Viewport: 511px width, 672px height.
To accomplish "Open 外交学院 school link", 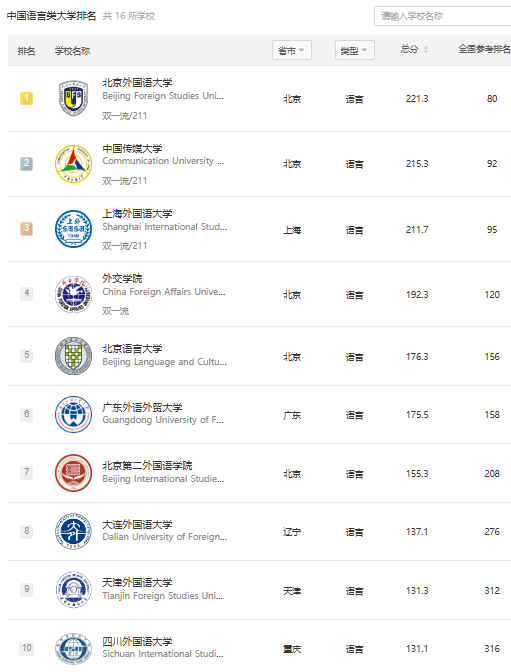I will [x=122, y=279].
